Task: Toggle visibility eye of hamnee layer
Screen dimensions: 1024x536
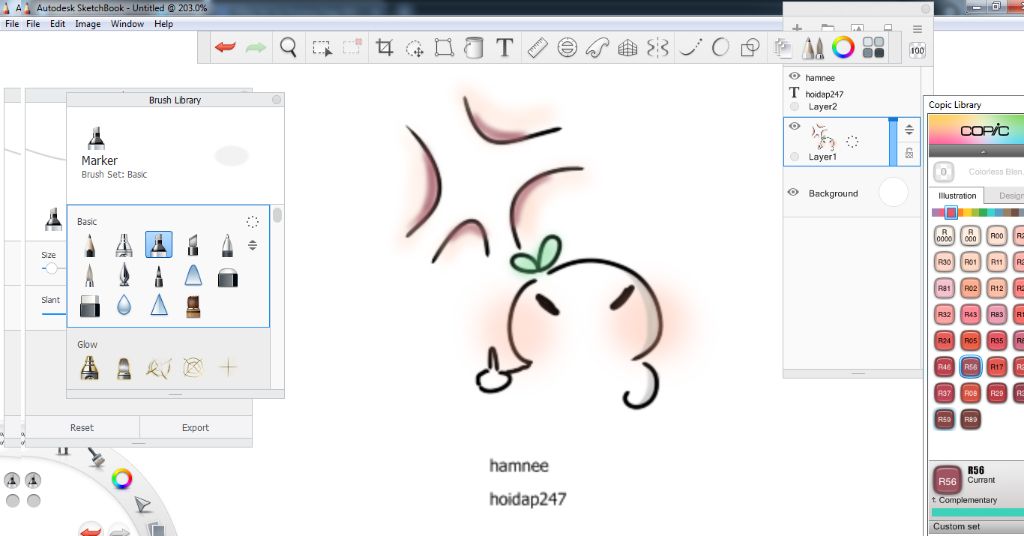Action: (x=795, y=76)
